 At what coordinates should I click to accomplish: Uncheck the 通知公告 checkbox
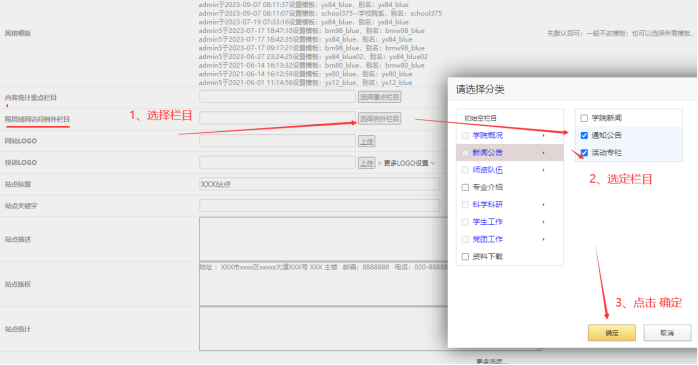tap(584, 135)
